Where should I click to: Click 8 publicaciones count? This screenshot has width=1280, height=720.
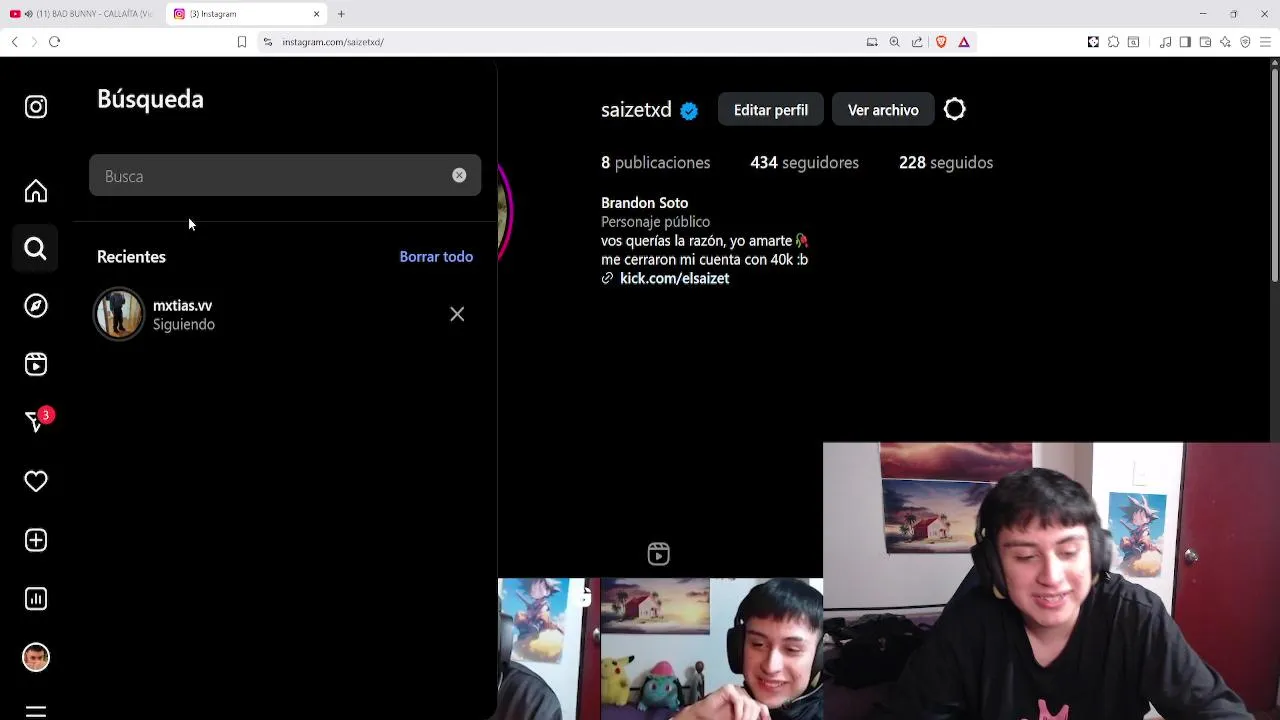[x=656, y=163]
